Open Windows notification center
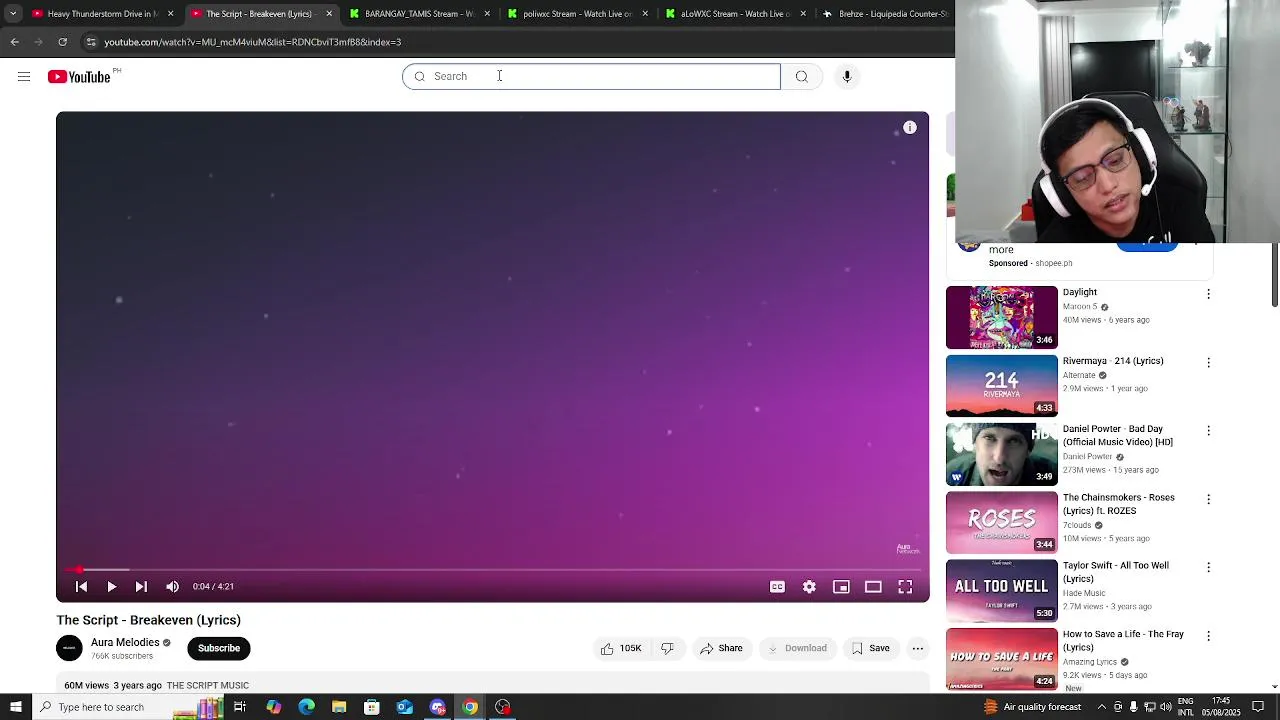The height and width of the screenshot is (720, 1280). [x=1258, y=707]
